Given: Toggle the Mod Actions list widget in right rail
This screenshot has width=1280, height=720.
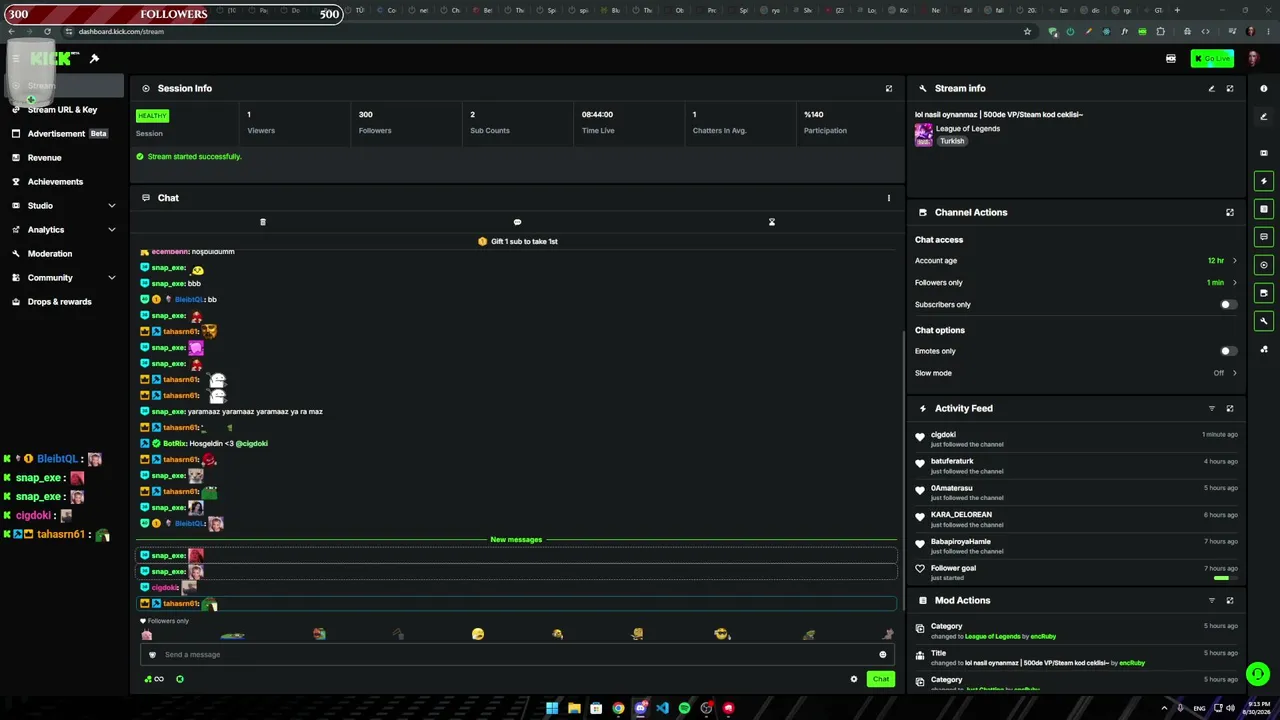Looking at the screenshot, I should click(x=1264, y=209).
